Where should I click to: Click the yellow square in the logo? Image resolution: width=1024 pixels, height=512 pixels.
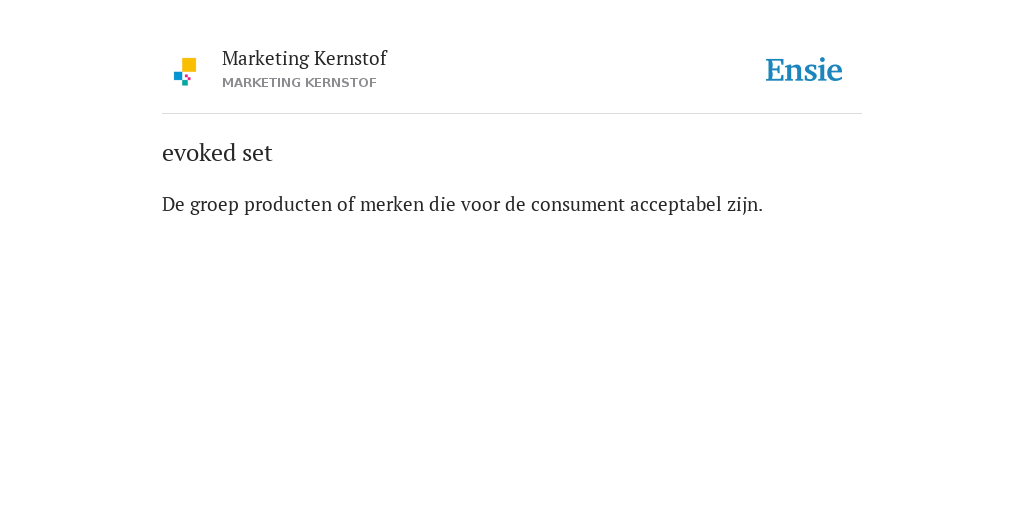[189, 65]
